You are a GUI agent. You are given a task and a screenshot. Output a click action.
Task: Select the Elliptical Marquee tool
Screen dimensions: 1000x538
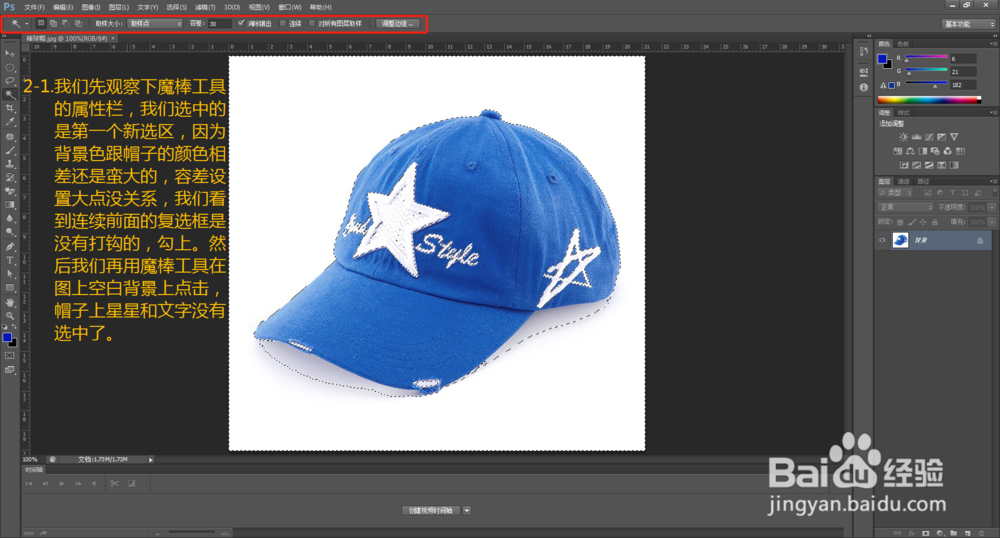coord(10,67)
